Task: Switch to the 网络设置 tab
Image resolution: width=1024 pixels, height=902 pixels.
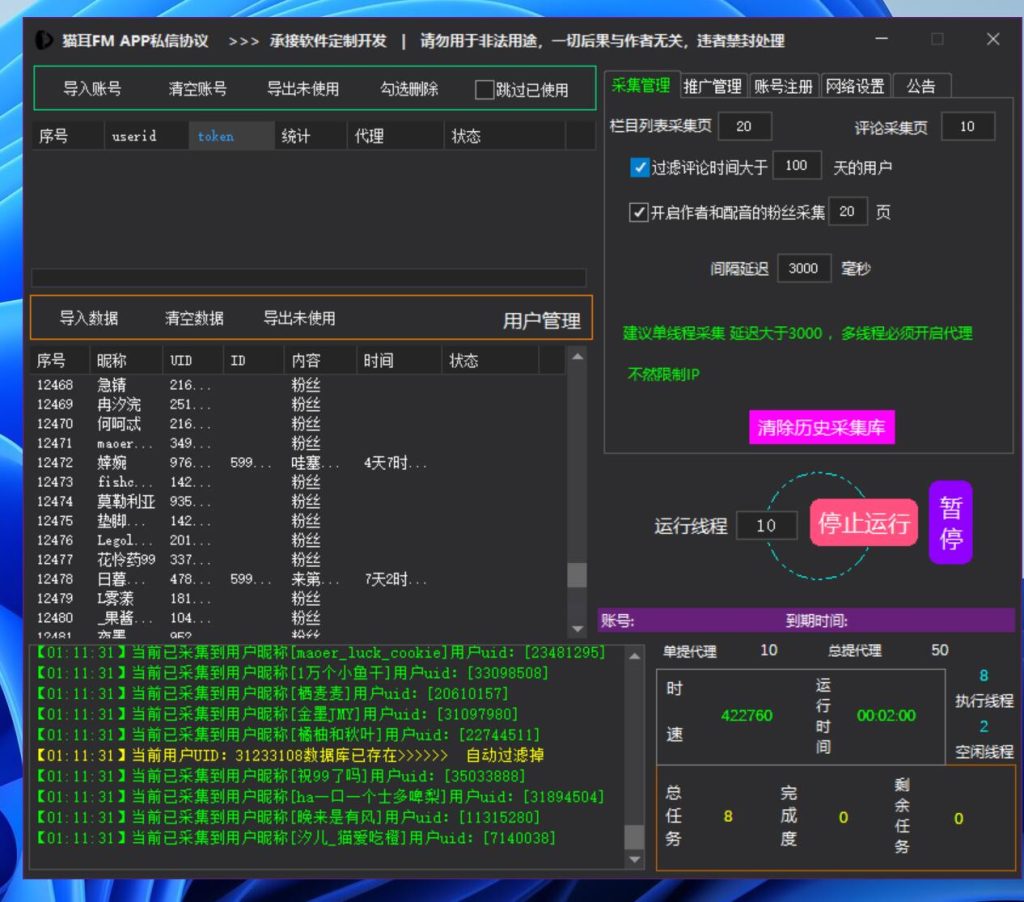Action: 854,85
